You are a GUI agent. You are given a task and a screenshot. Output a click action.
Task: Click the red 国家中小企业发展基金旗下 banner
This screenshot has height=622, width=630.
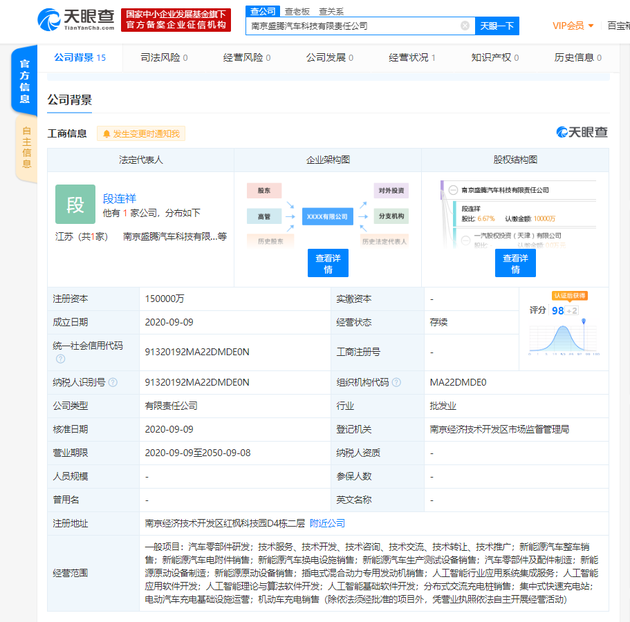pyautogui.click(x=176, y=20)
